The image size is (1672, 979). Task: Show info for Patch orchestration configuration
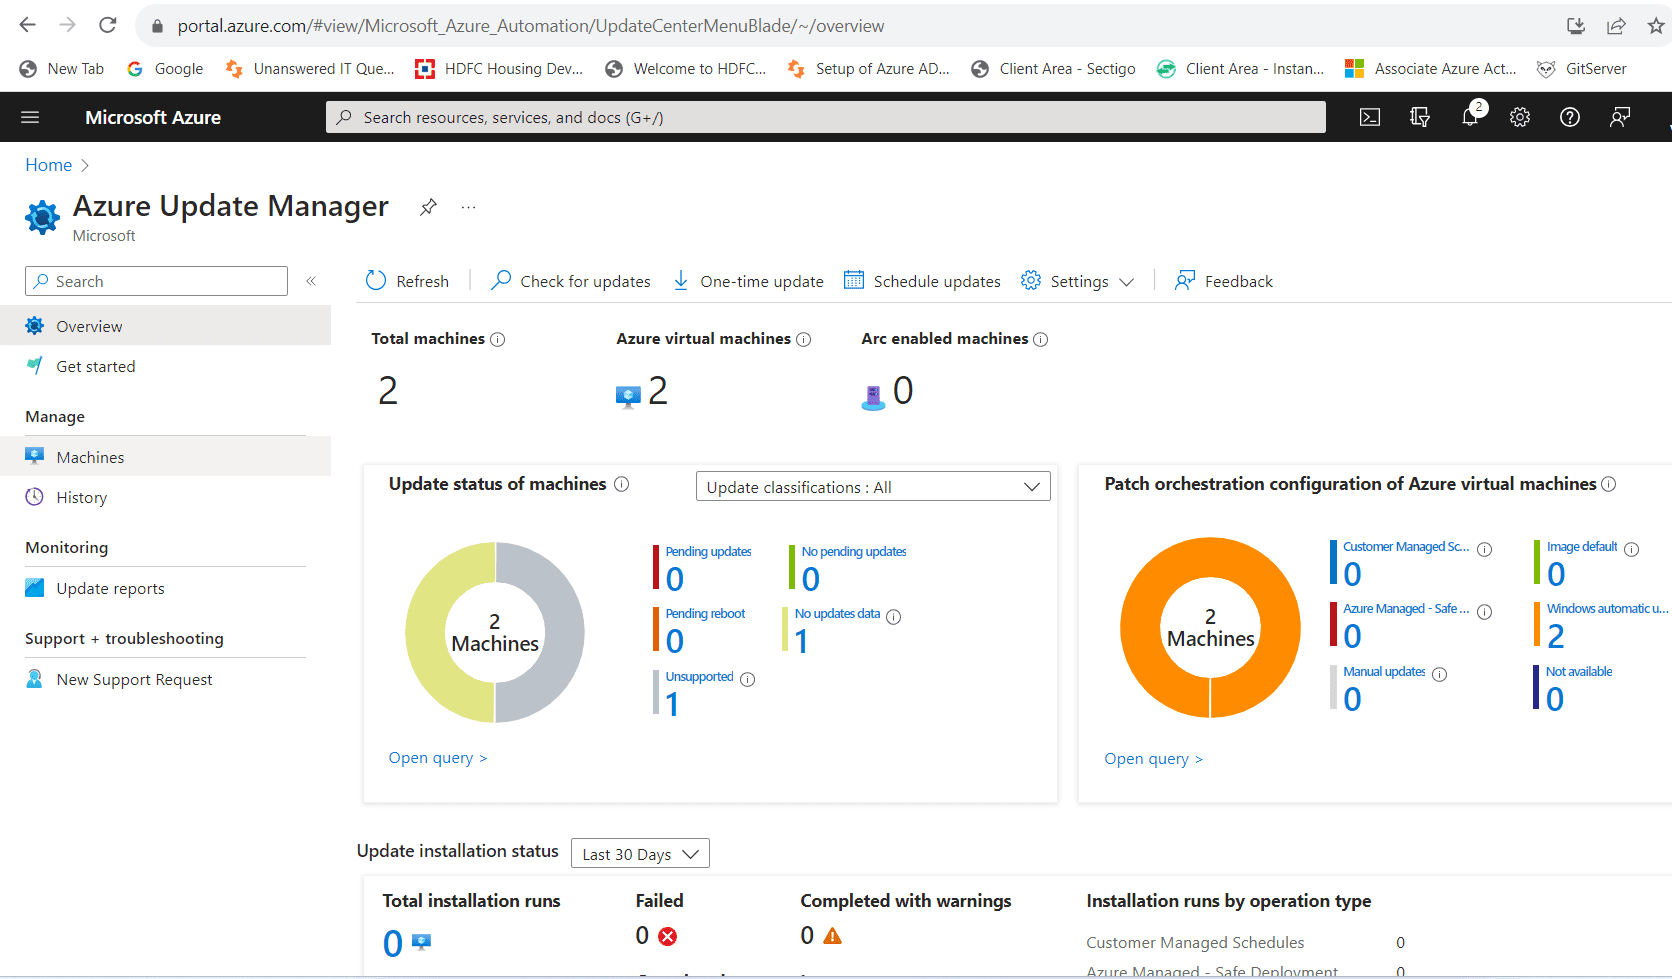pos(1609,484)
